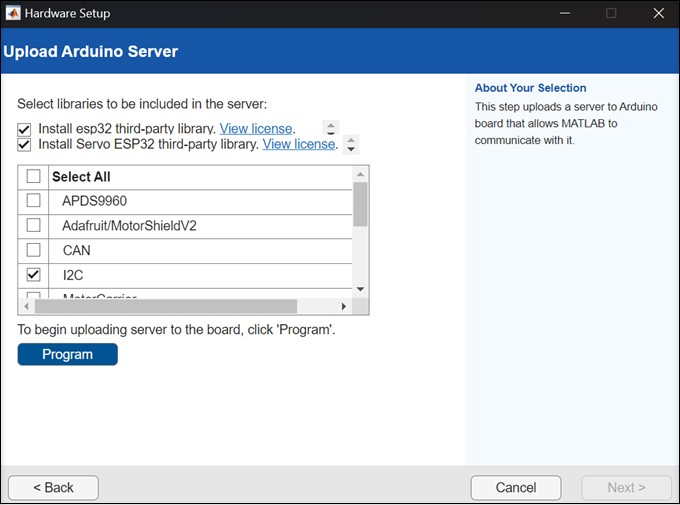Click the library list scroll-down arrow
This screenshot has height=505, width=680.
click(x=361, y=289)
